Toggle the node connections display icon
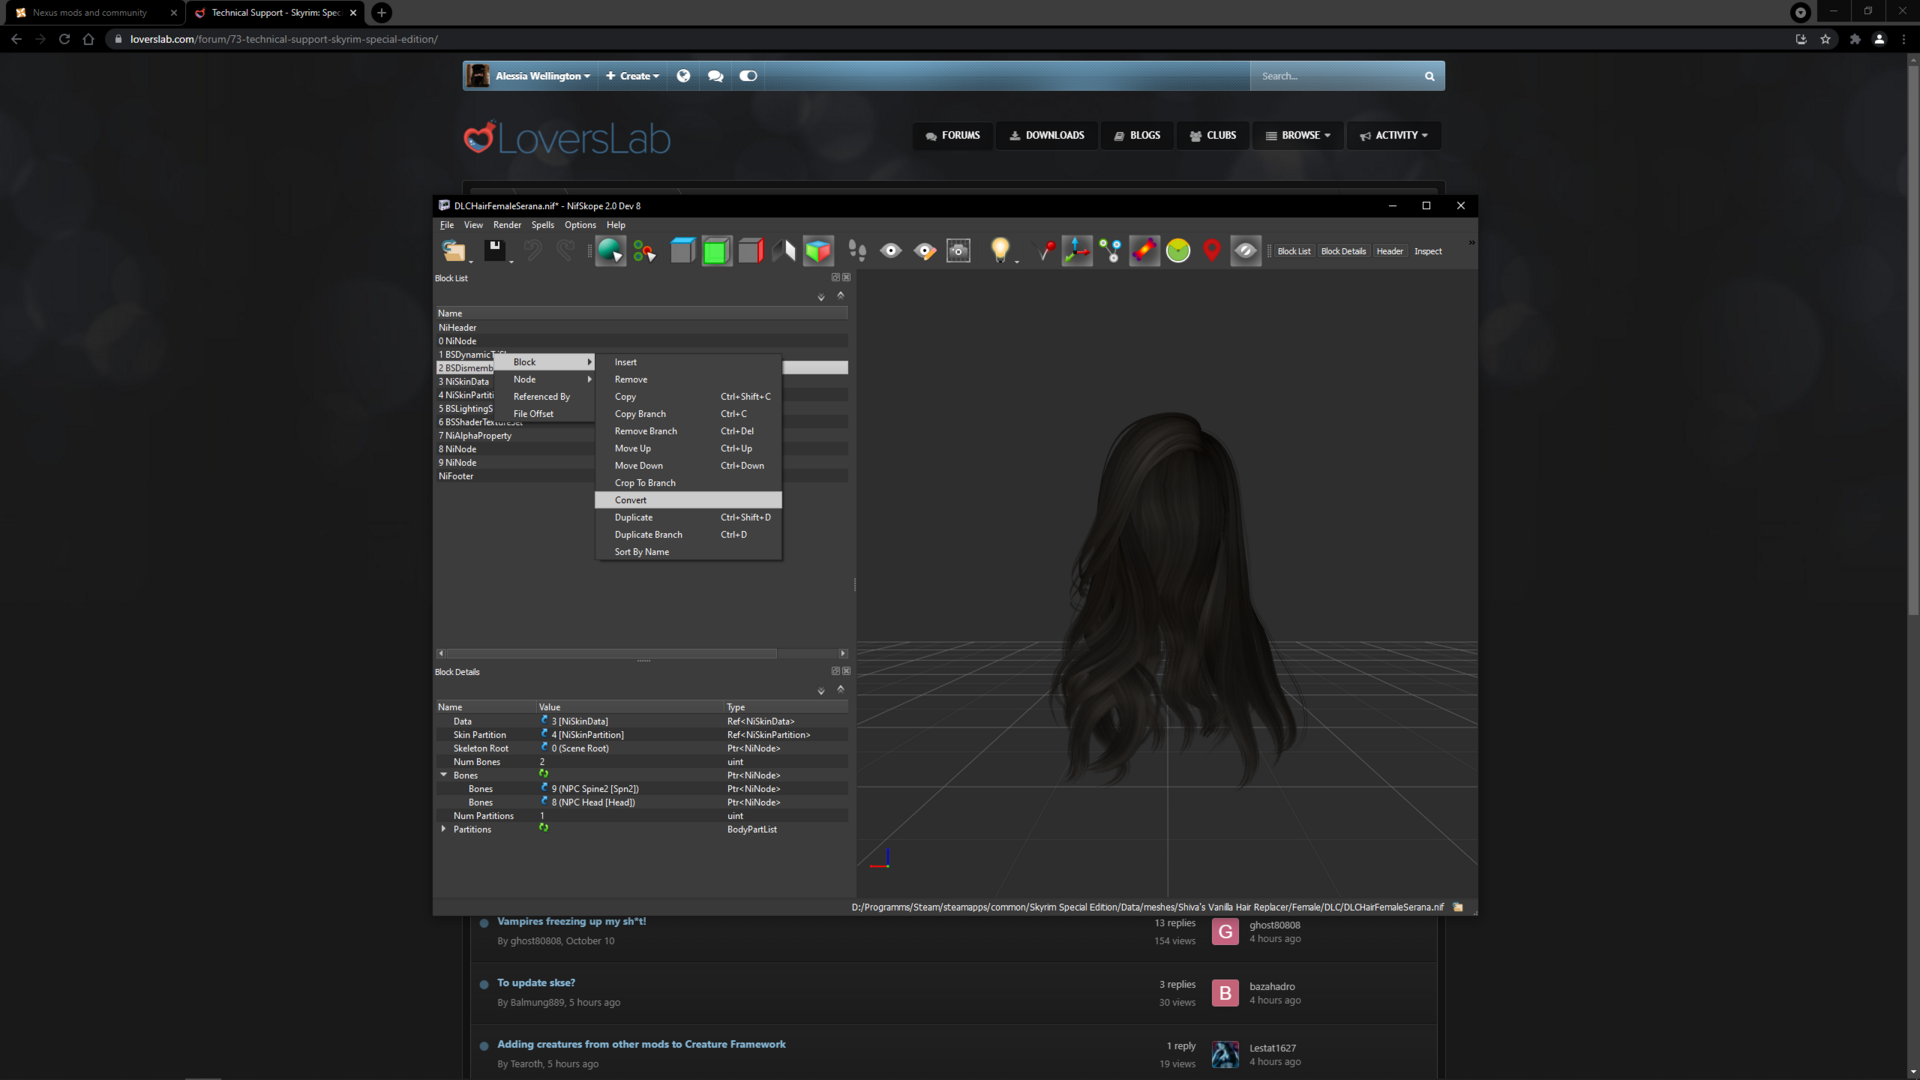The image size is (1920, 1080). pyautogui.click(x=1110, y=251)
